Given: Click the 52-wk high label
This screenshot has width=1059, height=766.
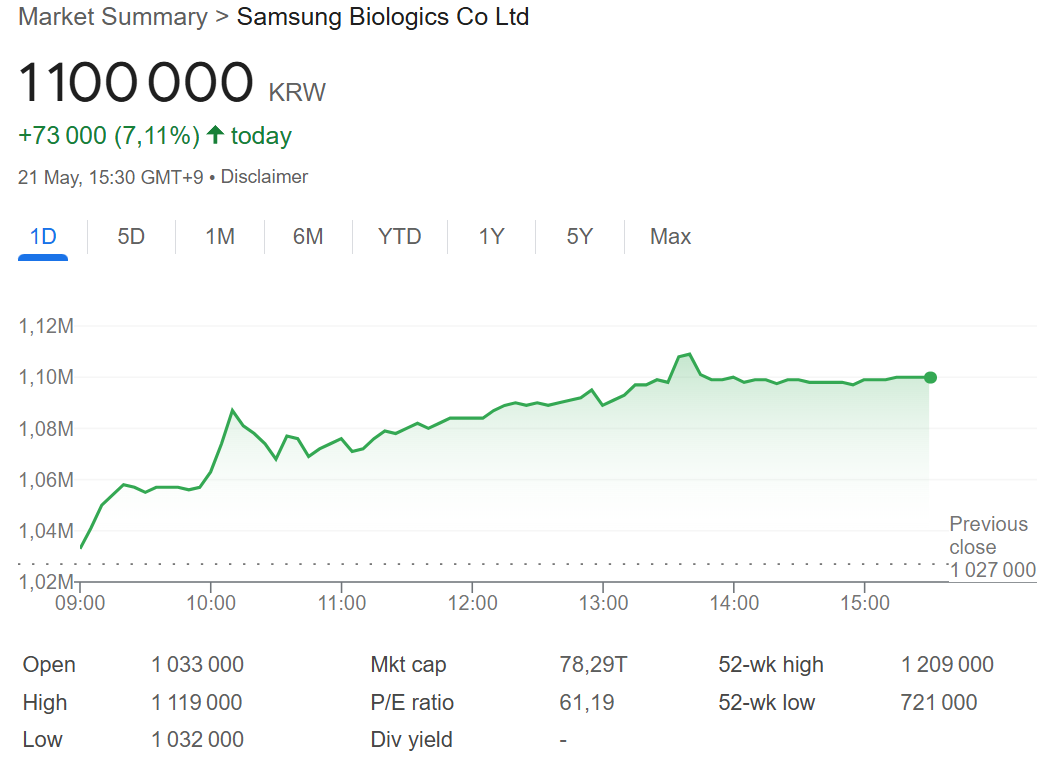Looking at the screenshot, I should pos(771,665).
